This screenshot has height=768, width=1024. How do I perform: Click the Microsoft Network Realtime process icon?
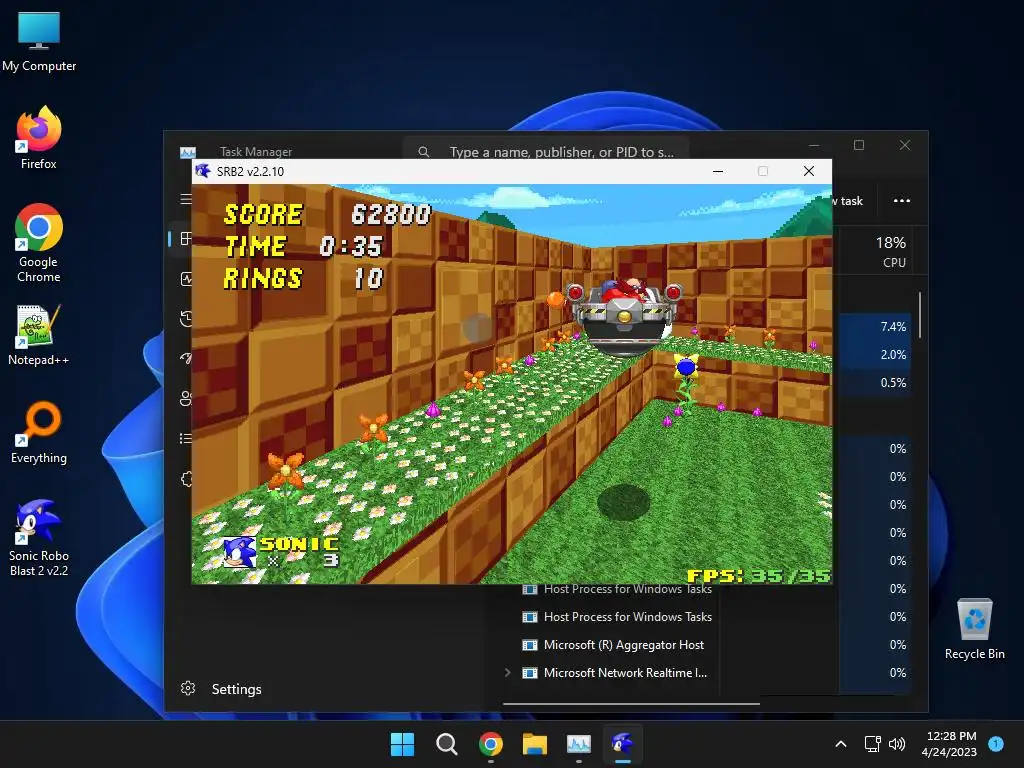click(530, 673)
